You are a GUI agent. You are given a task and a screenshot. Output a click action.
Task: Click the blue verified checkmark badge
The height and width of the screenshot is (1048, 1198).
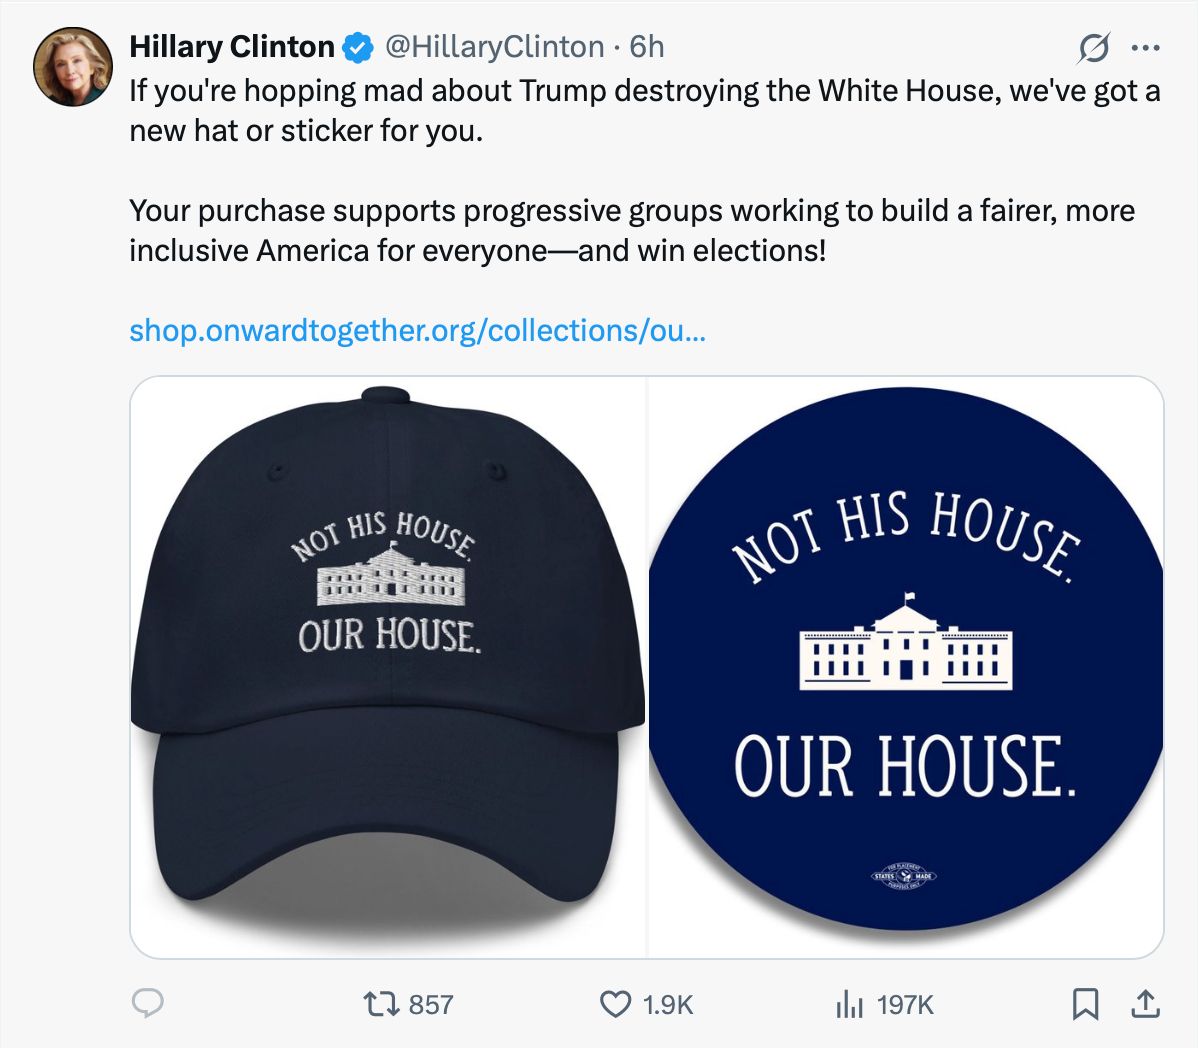(x=357, y=47)
